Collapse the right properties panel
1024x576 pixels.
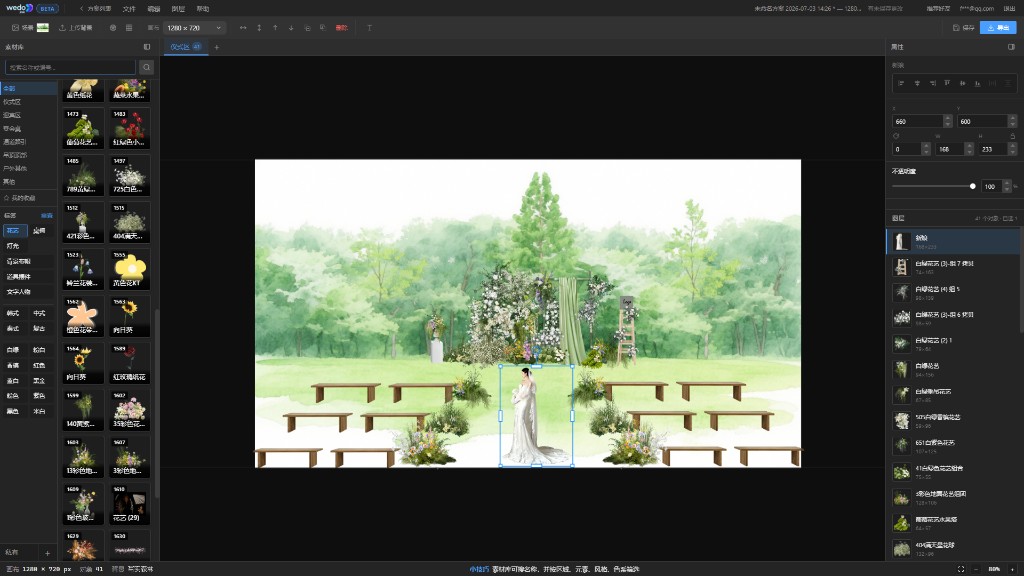[1011, 47]
